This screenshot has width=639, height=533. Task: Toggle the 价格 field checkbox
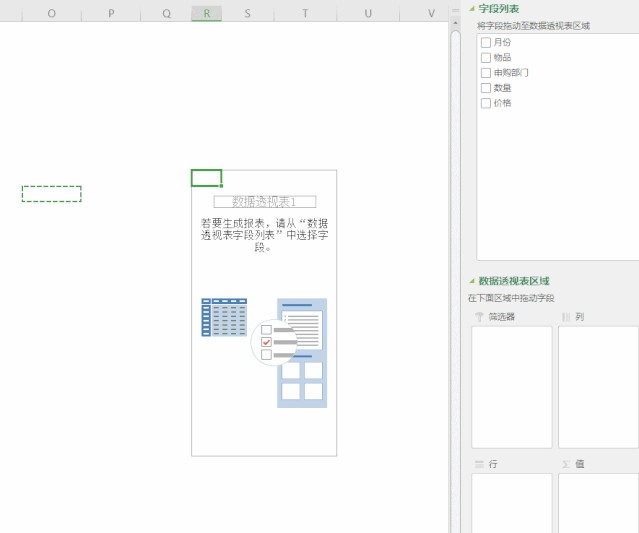[486, 103]
